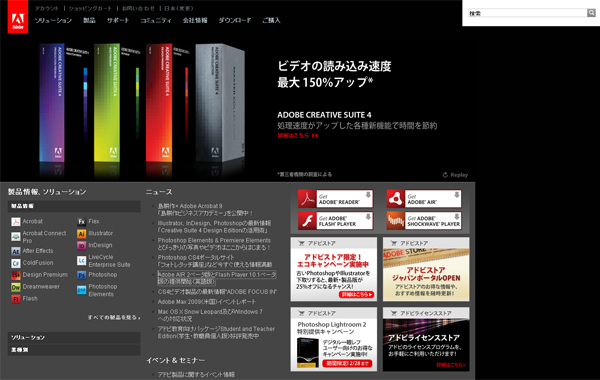This screenshot has height=380, width=600.
Task: Open the アドビストア限定 エコキャンペーン banner
Action: point(334,269)
